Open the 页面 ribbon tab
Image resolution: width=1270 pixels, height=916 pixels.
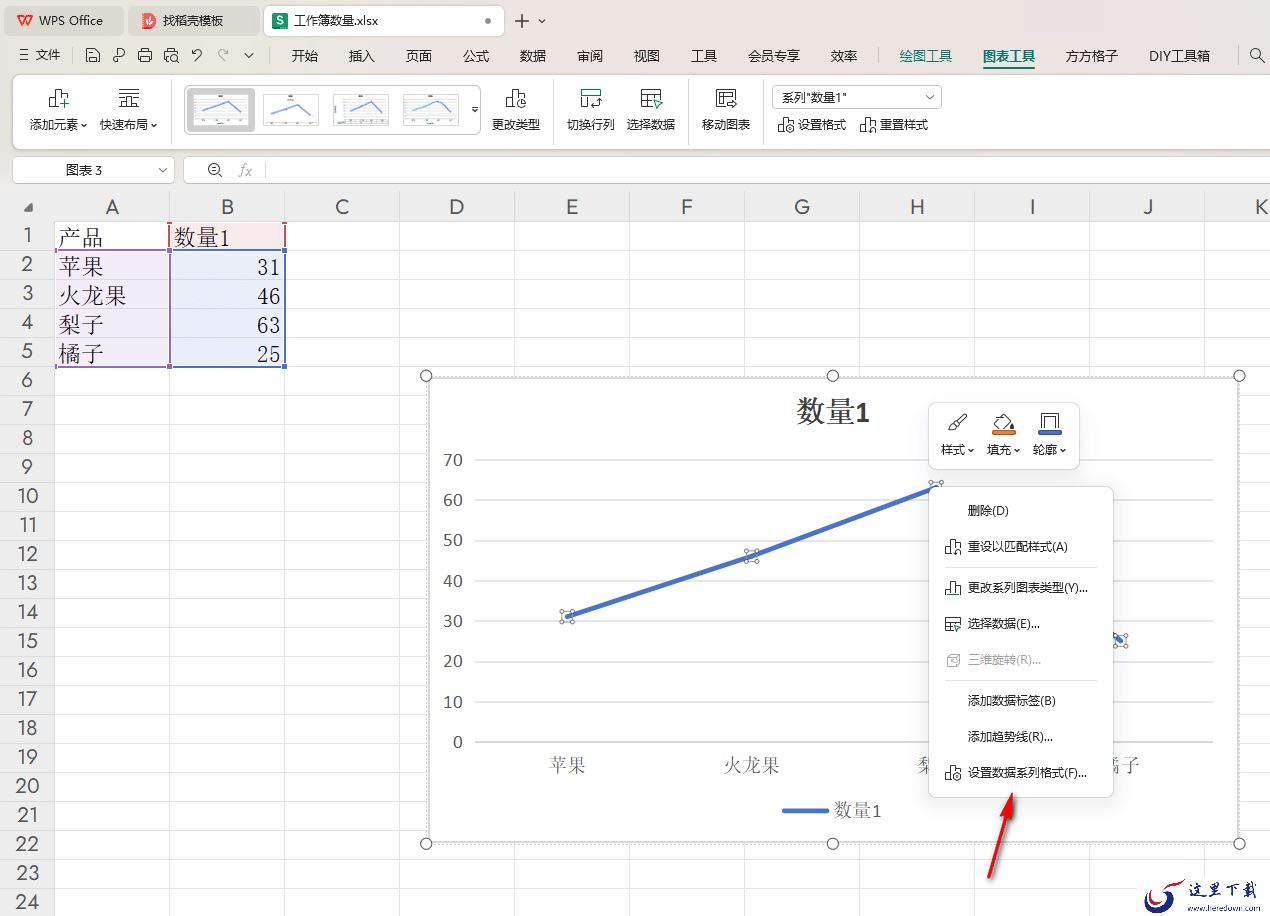pos(418,56)
